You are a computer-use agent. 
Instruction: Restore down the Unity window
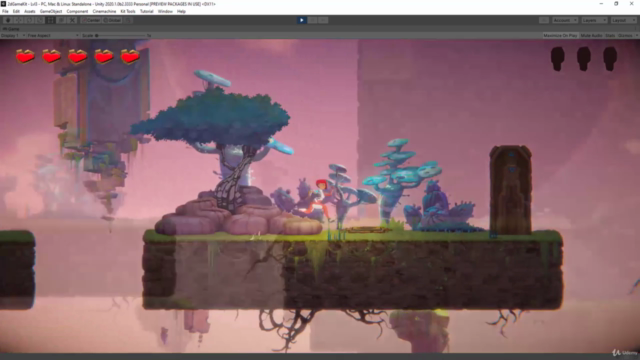pyautogui.click(x=616, y=4)
